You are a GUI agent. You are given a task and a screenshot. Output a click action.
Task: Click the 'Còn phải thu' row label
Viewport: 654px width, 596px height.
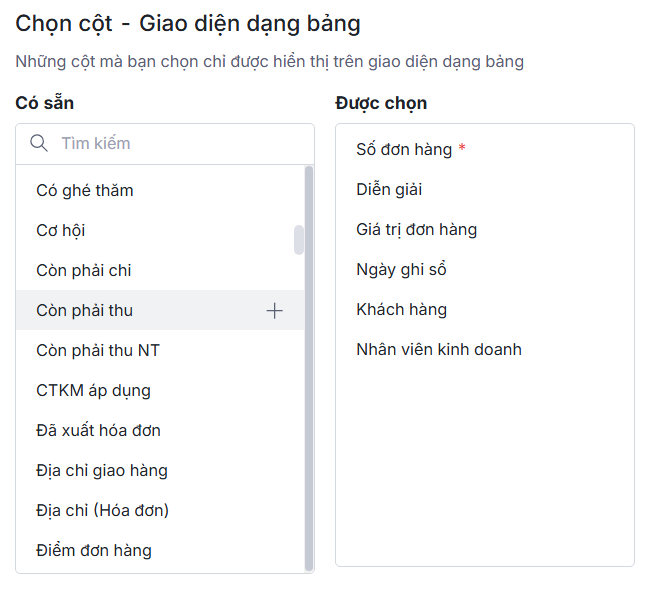coord(84,310)
